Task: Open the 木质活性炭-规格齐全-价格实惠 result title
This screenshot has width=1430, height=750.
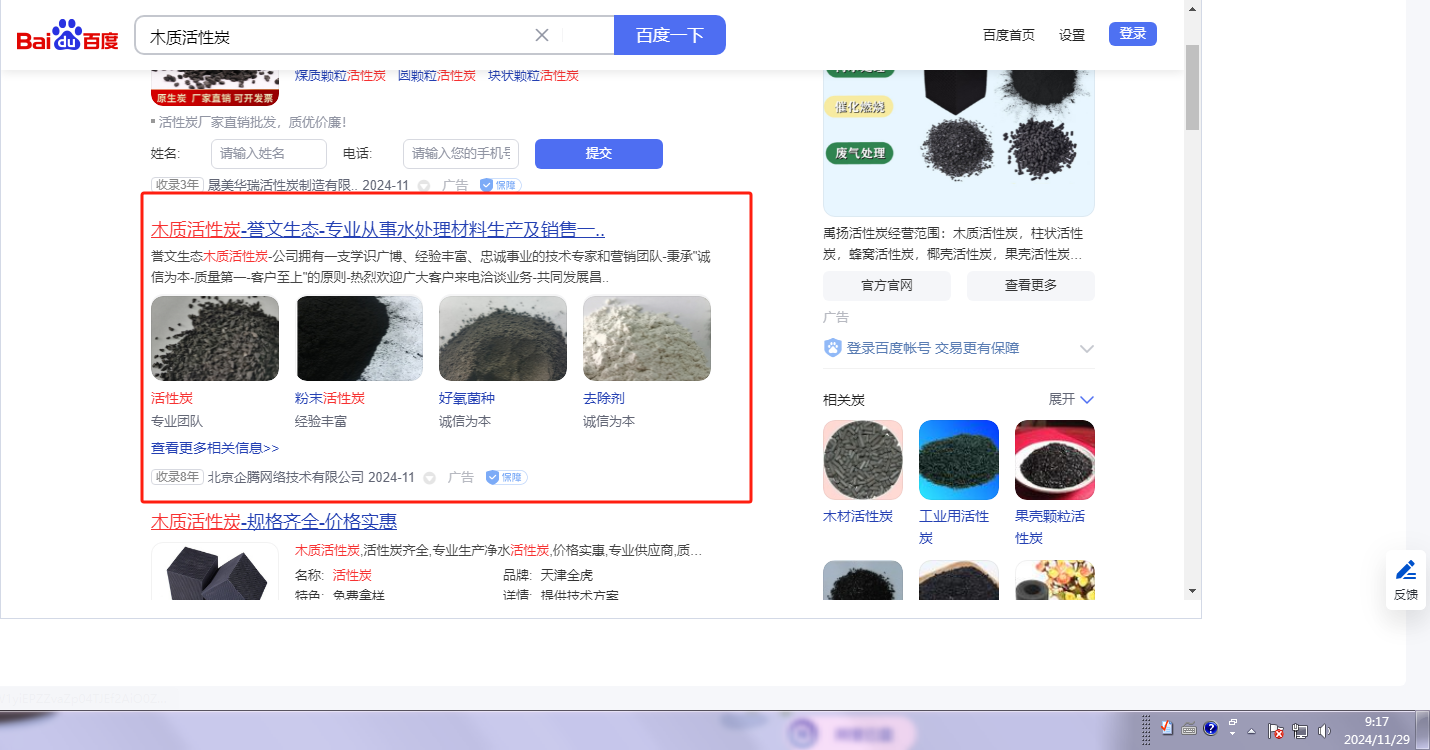Action: pos(274,521)
